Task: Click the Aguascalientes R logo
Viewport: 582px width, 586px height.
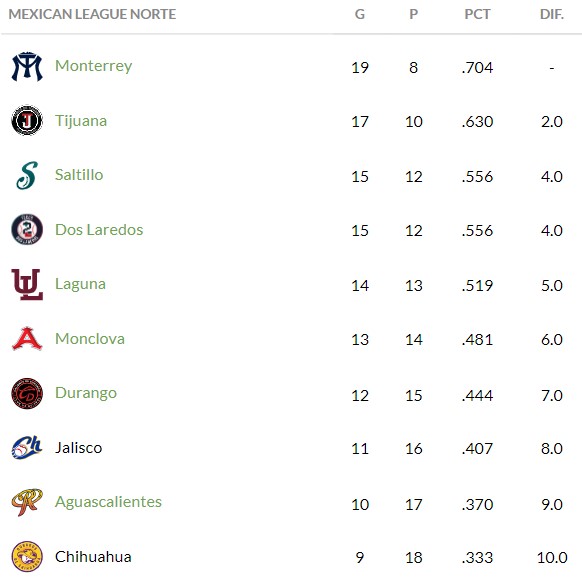Action: point(27,502)
